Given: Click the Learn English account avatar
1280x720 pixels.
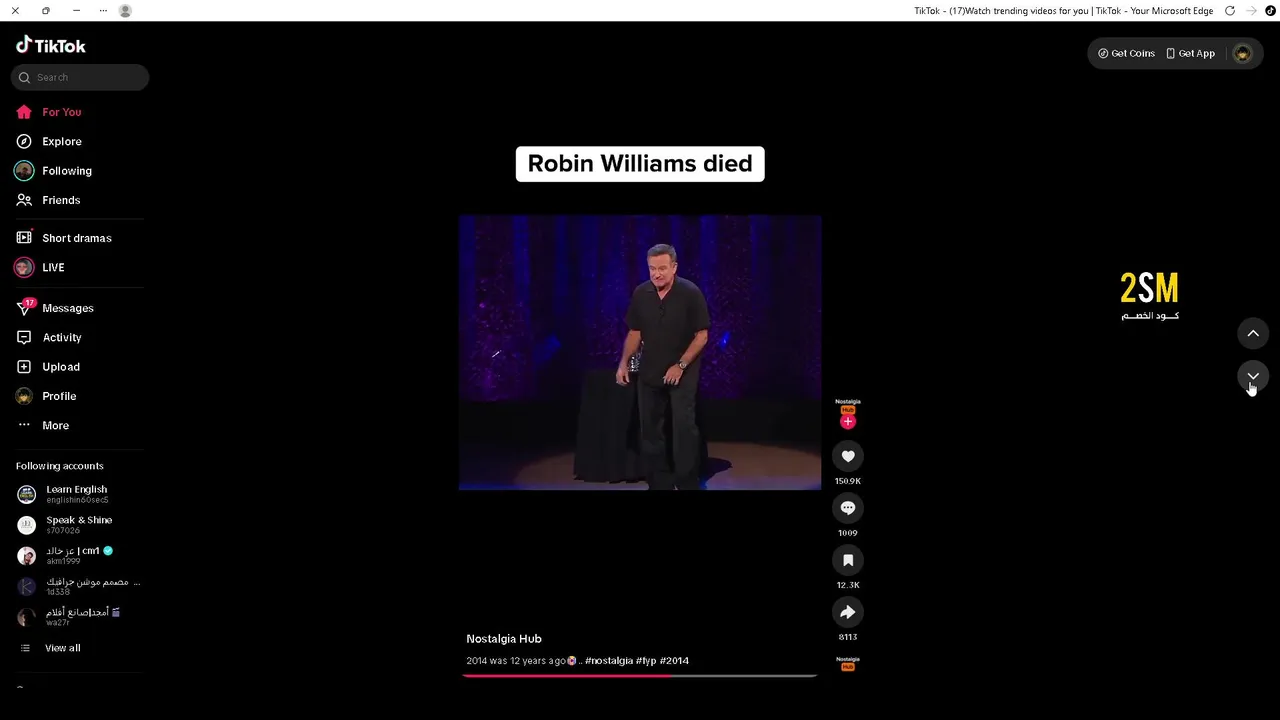Looking at the screenshot, I should click(27, 494).
